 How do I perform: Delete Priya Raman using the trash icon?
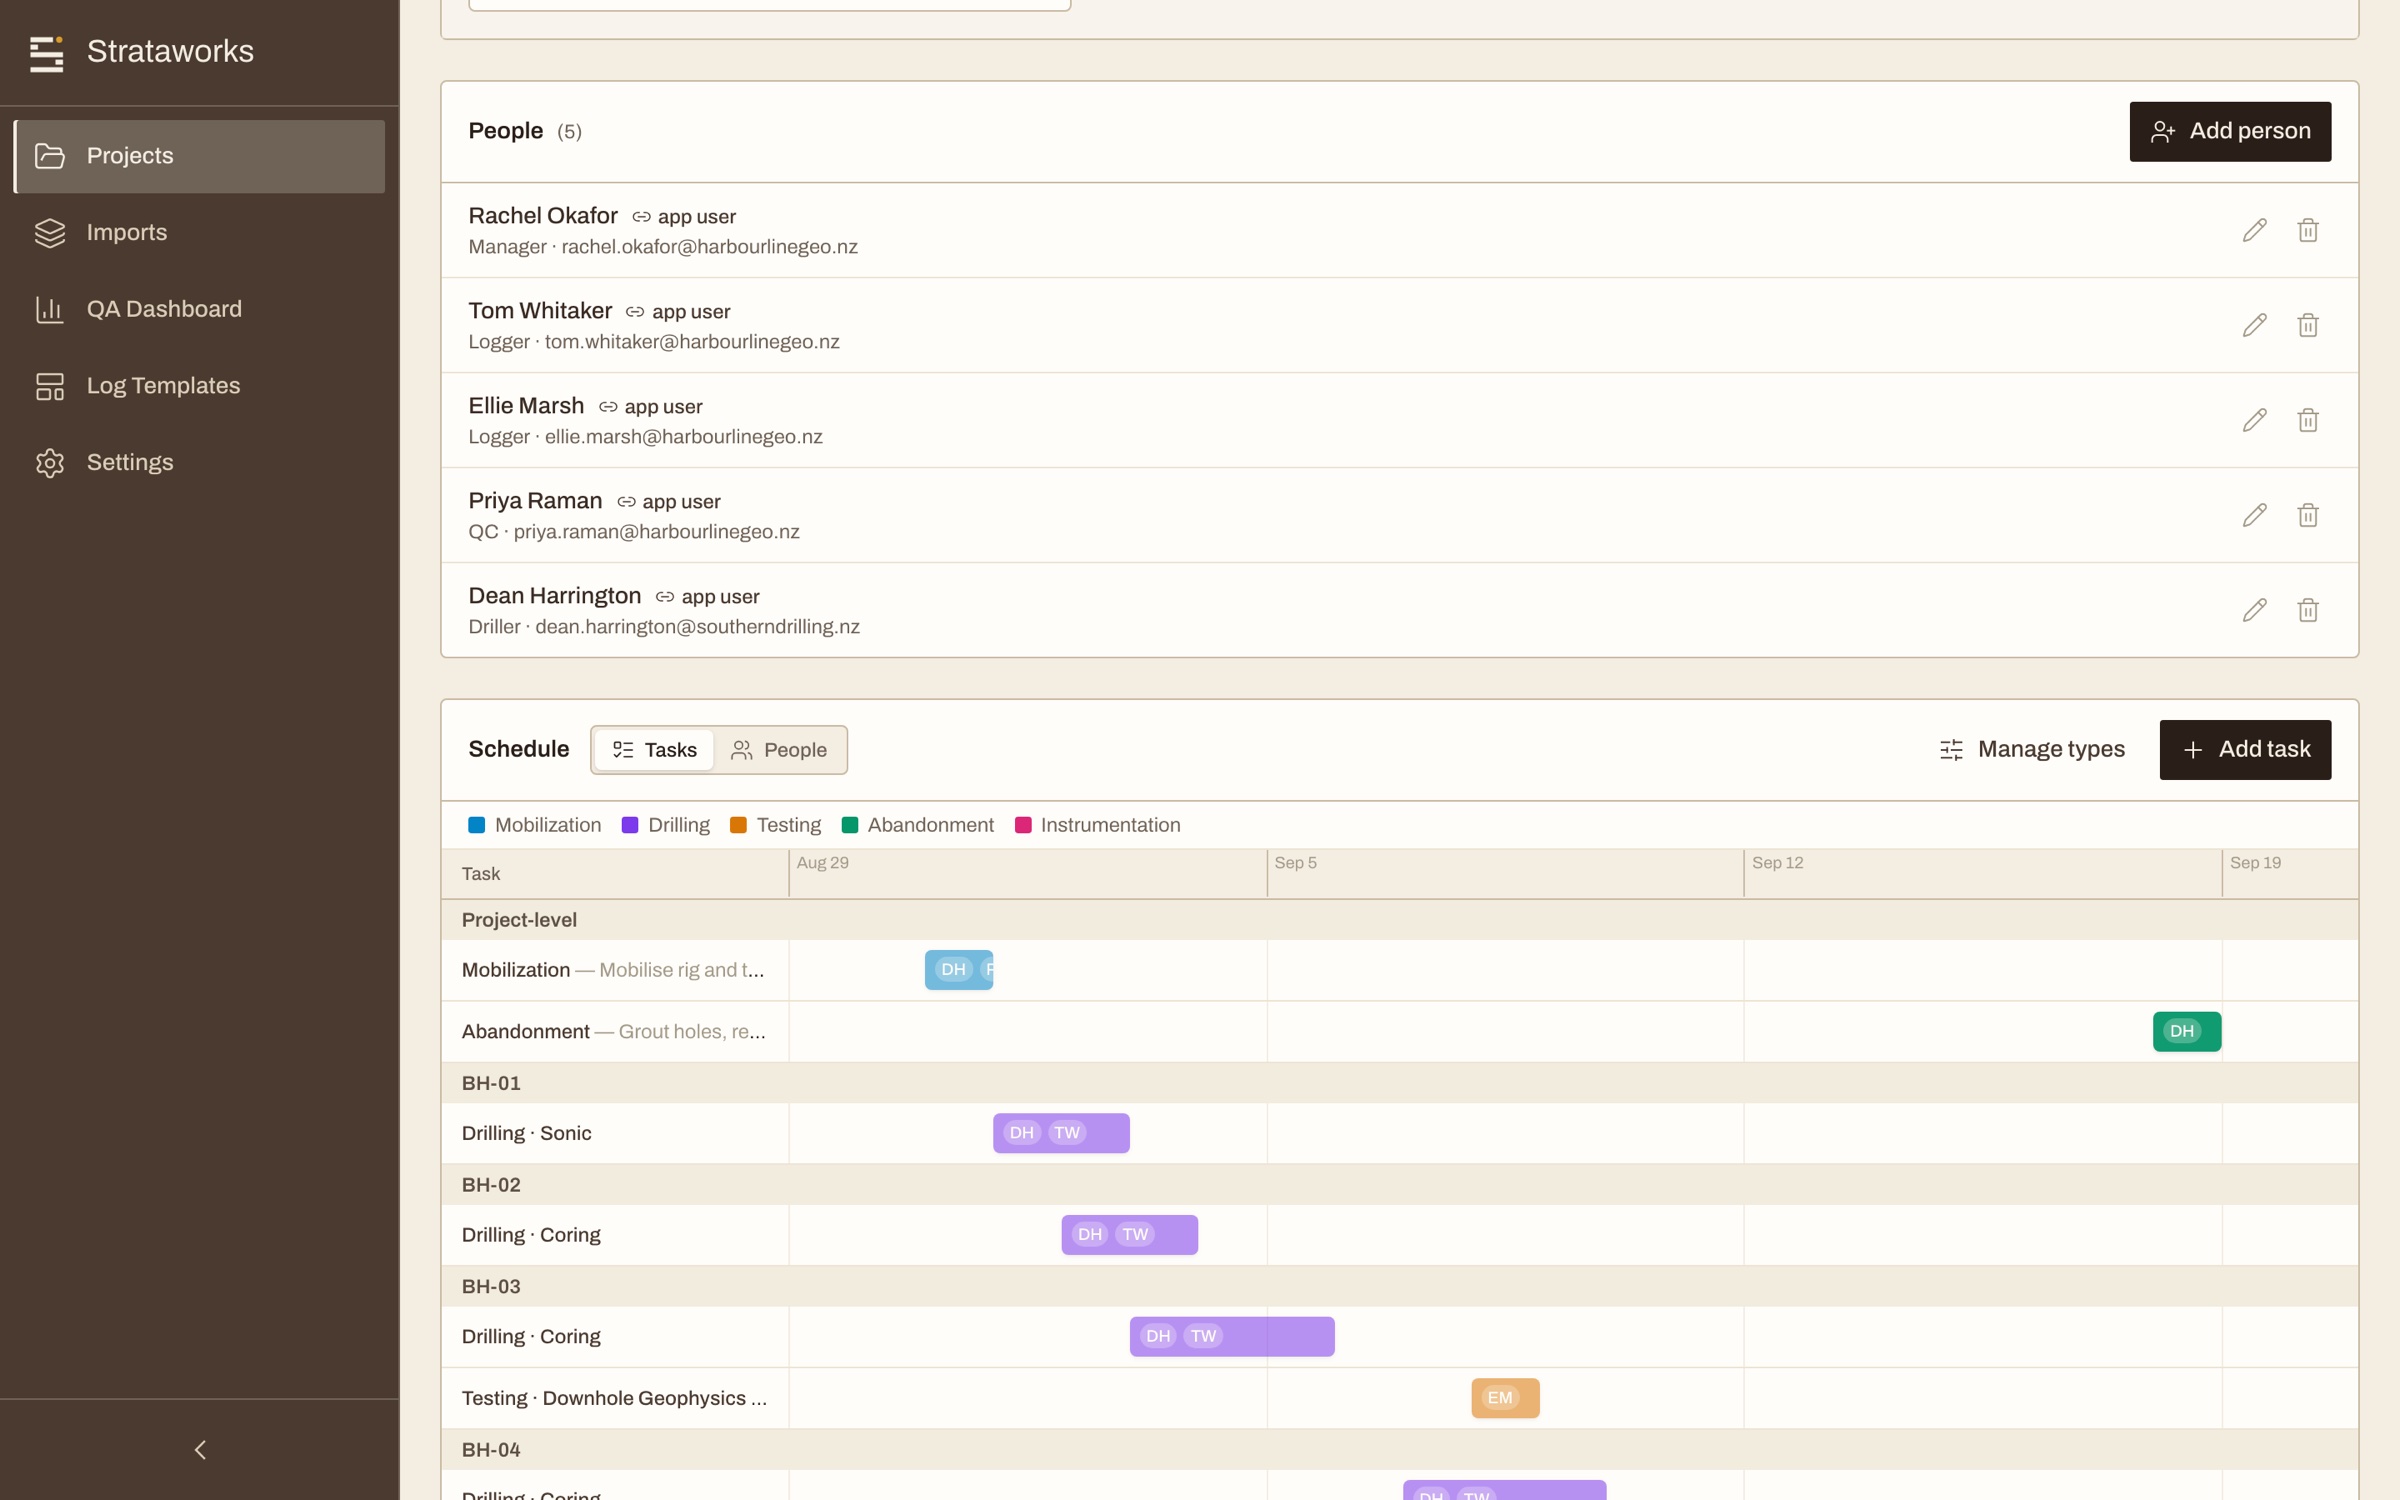[x=2308, y=515]
